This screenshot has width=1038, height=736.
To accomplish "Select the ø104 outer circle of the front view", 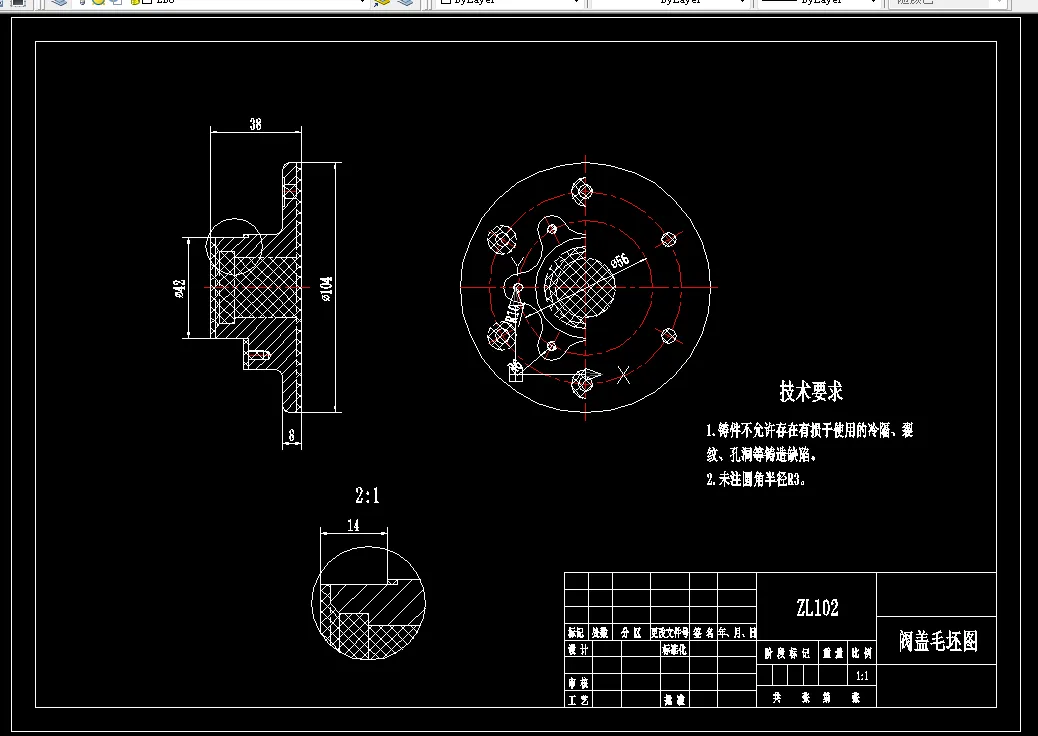I will coord(585,287).
